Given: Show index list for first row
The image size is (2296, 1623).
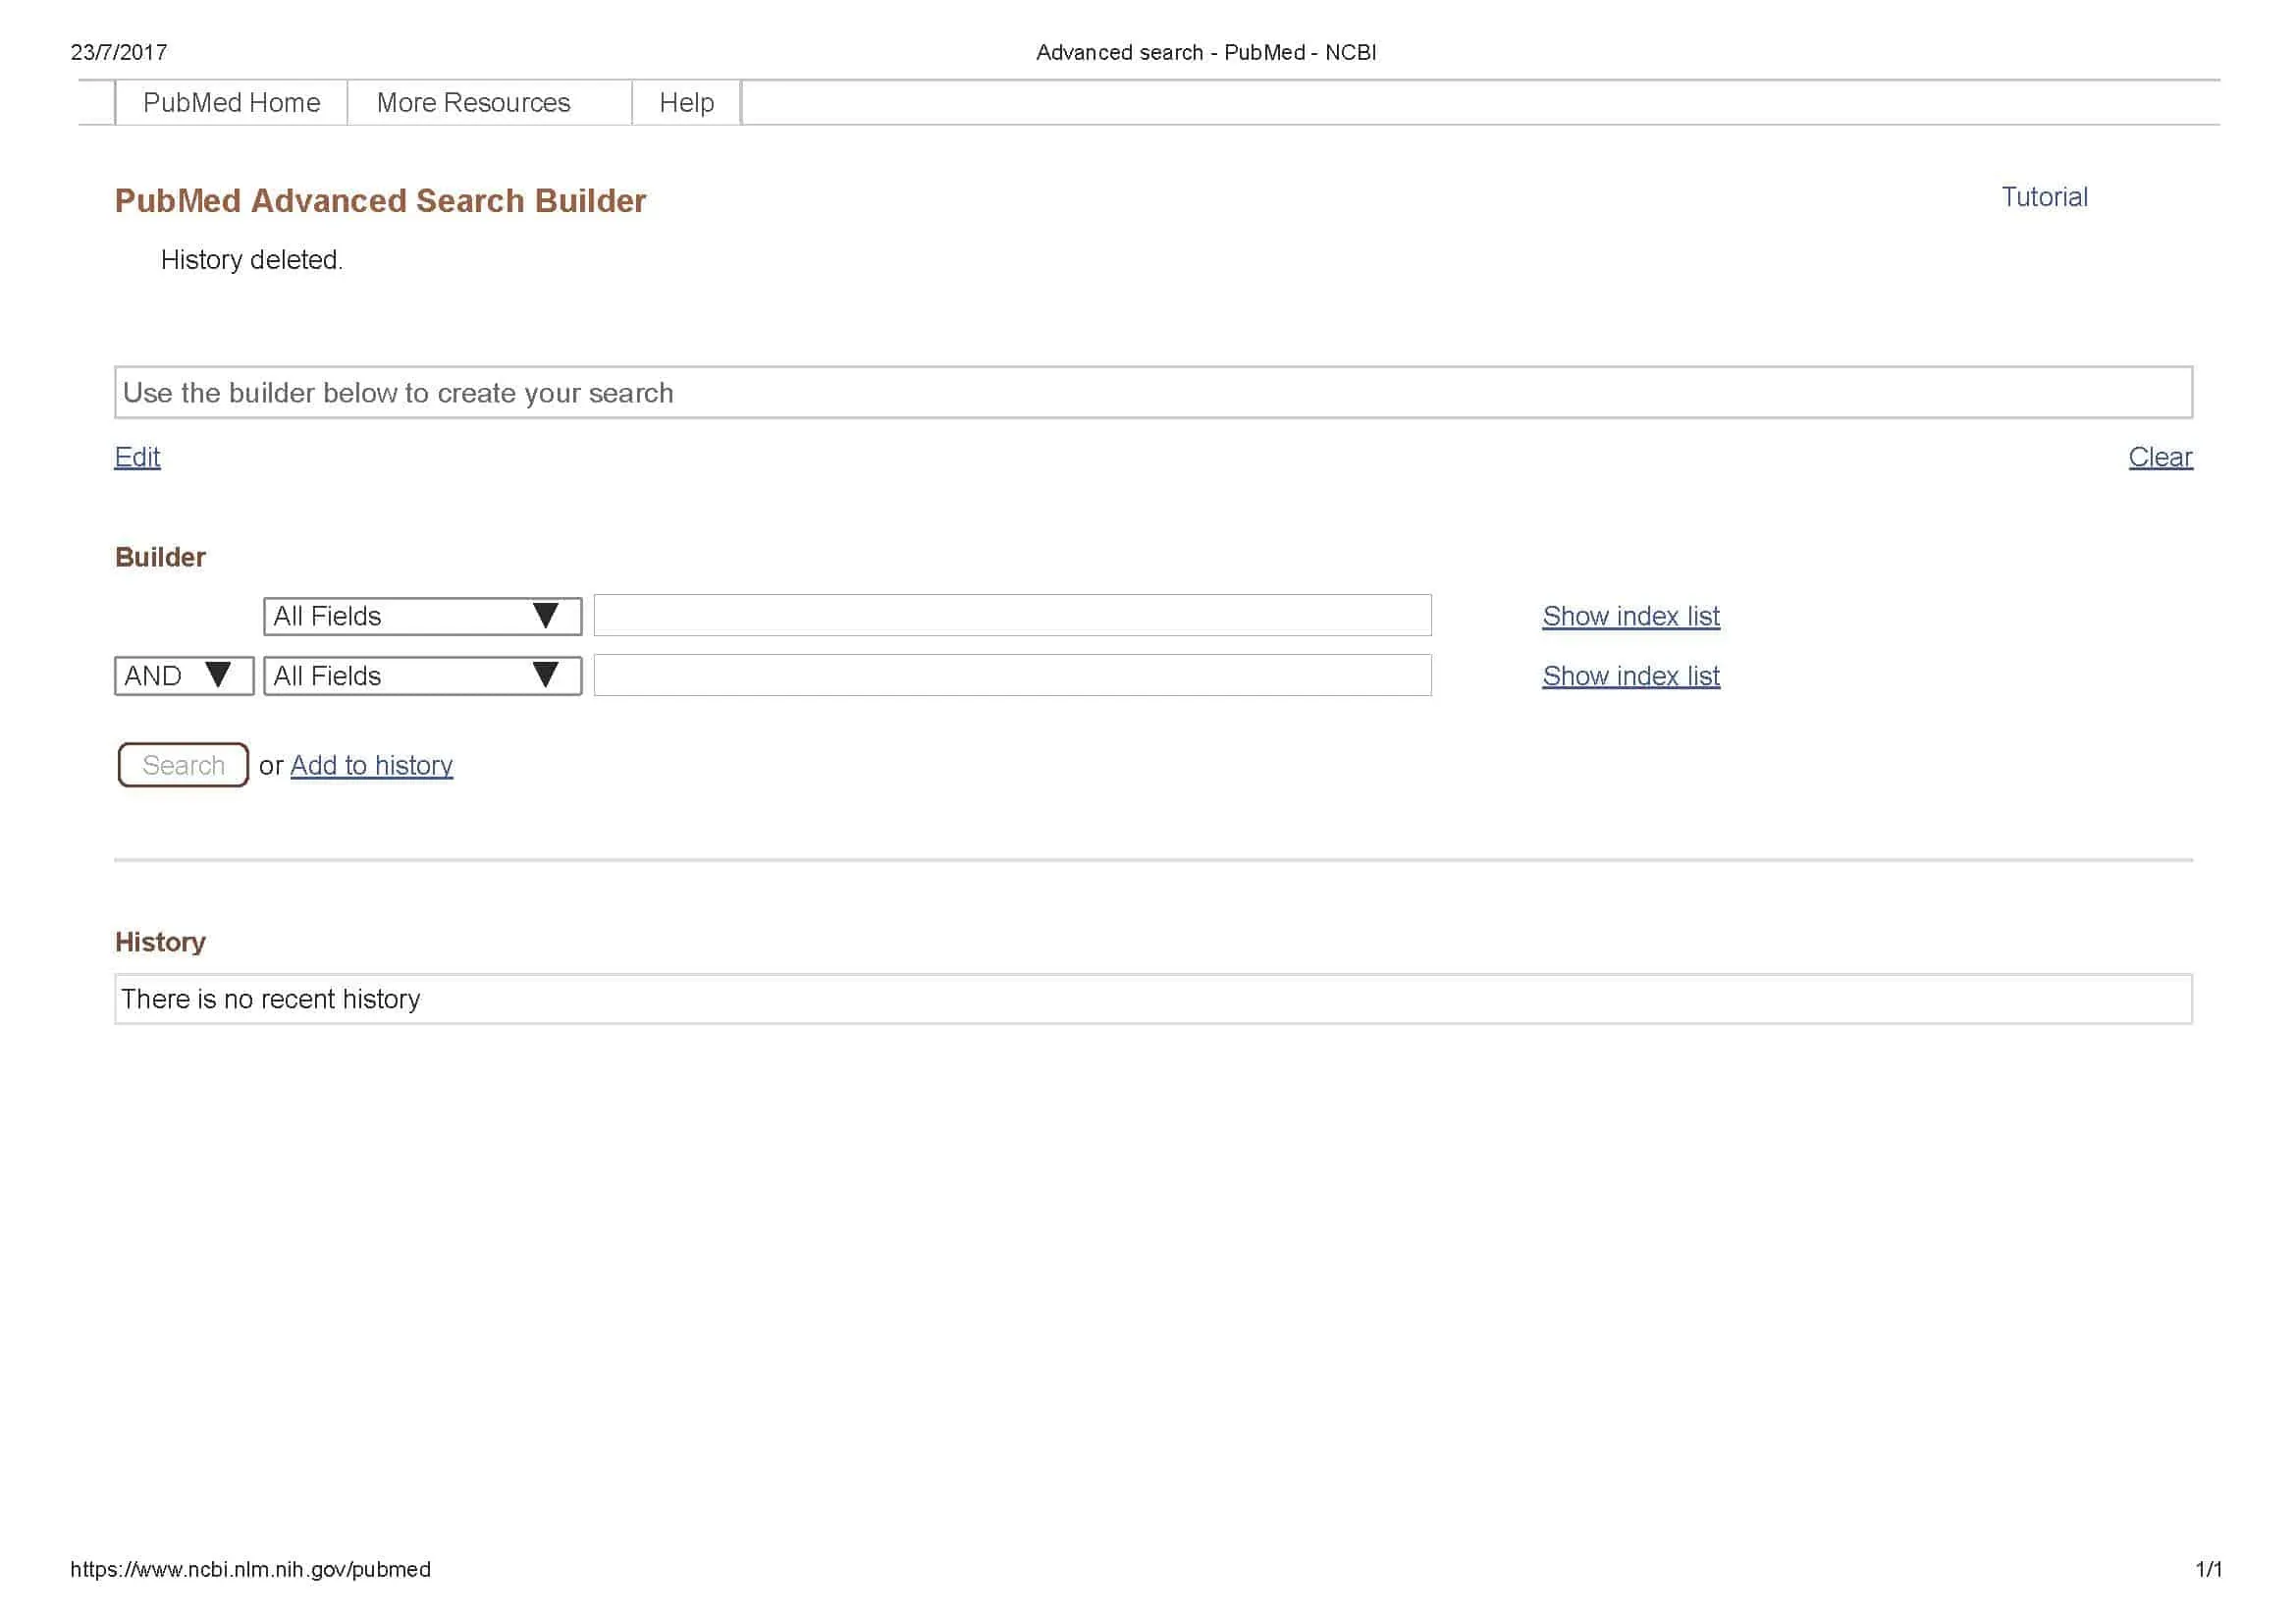Looking at the screenshot, I should (1630, 616).
